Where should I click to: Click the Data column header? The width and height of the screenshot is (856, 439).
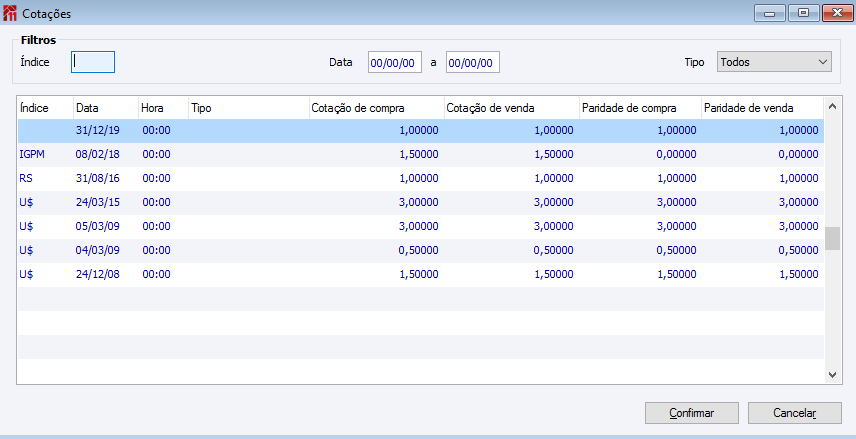(105, 108)
